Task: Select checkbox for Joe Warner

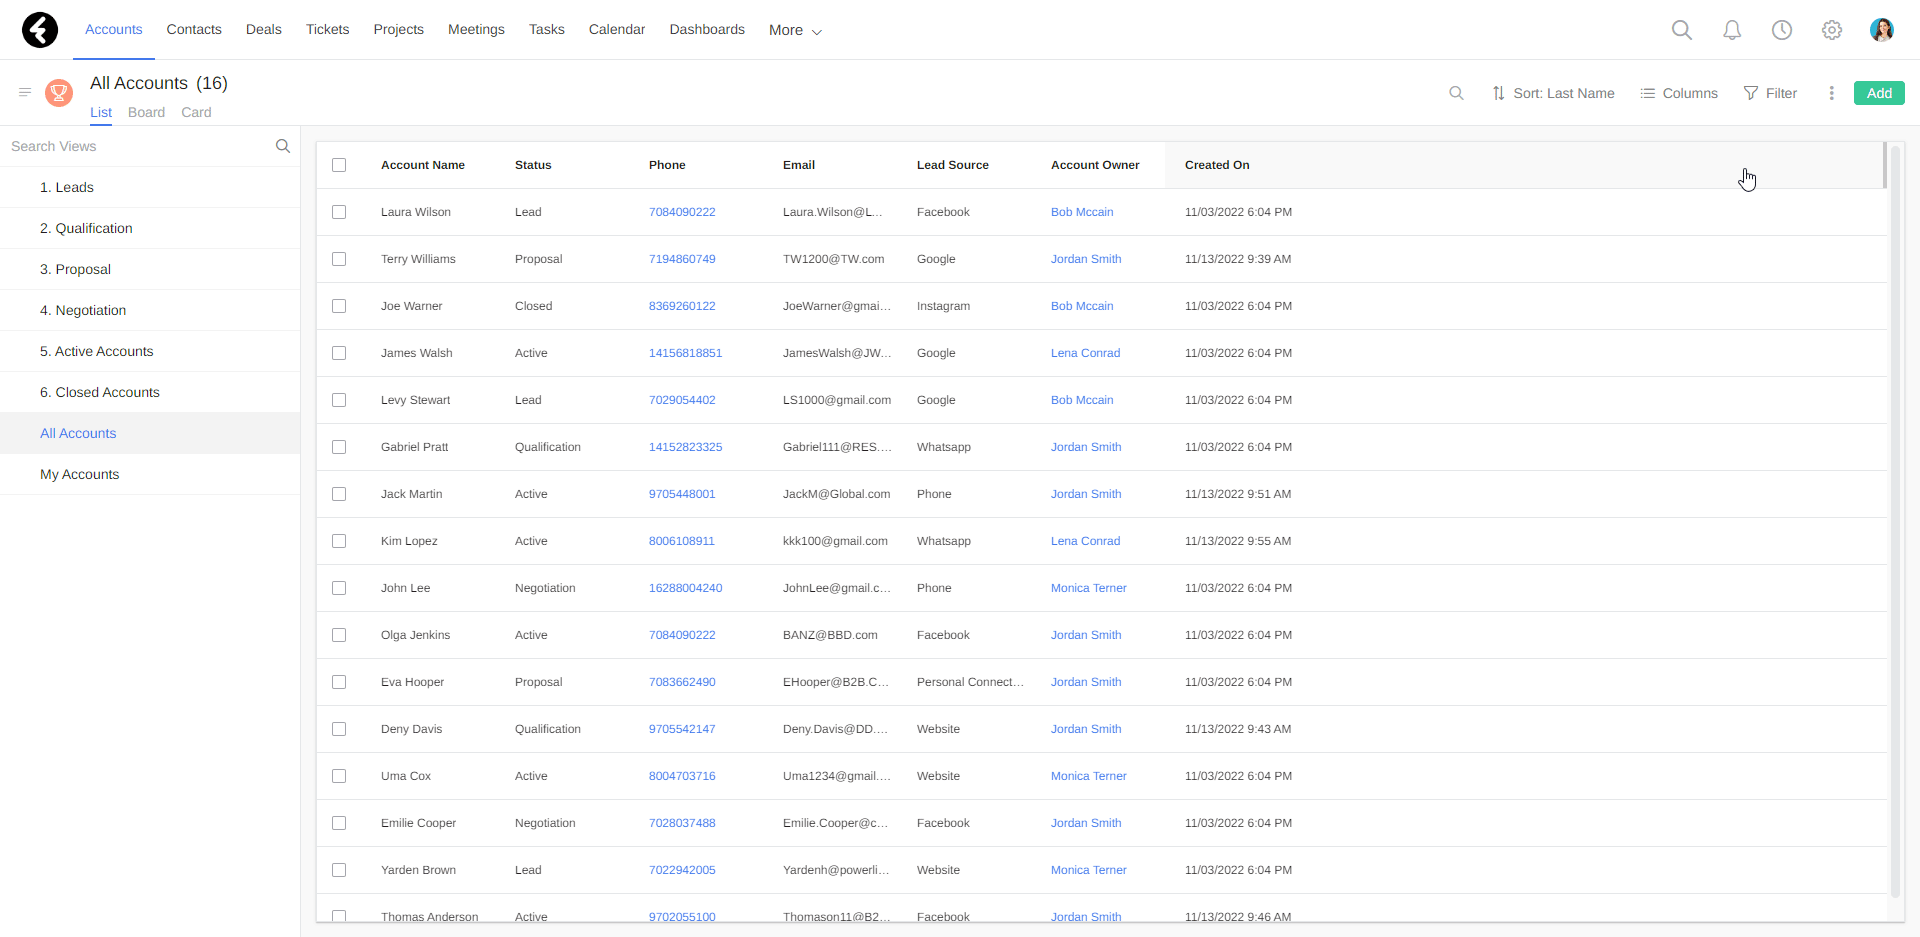Action: (339, 306)
